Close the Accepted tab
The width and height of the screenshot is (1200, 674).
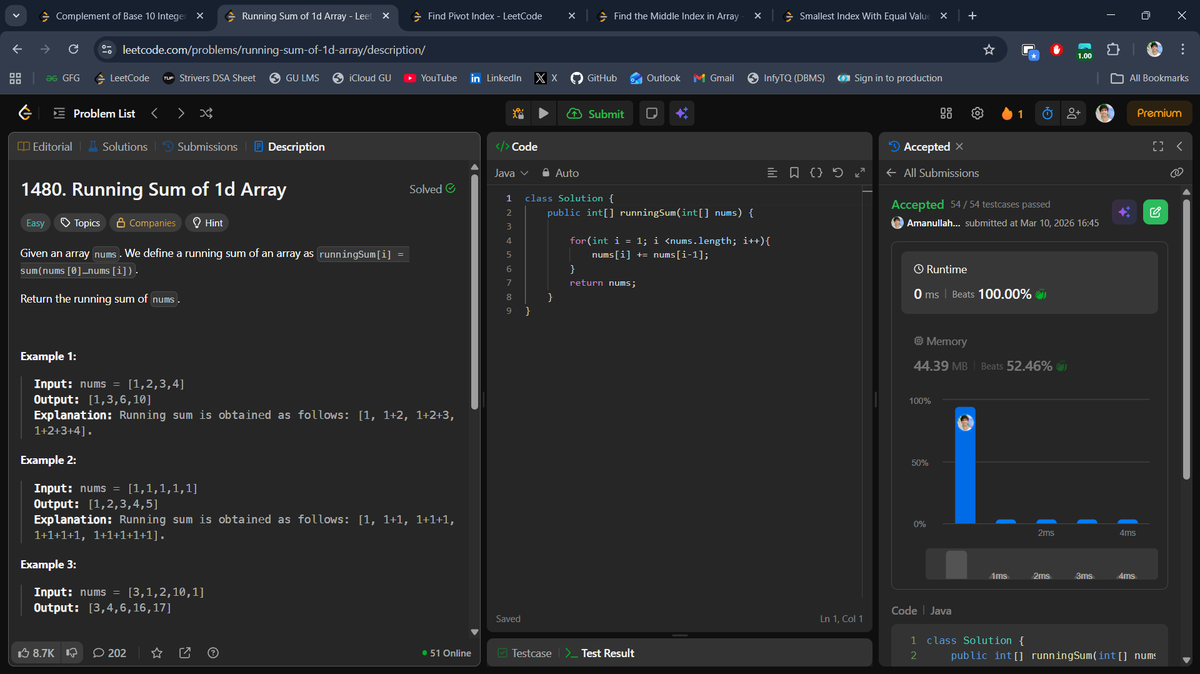(960, 147)
